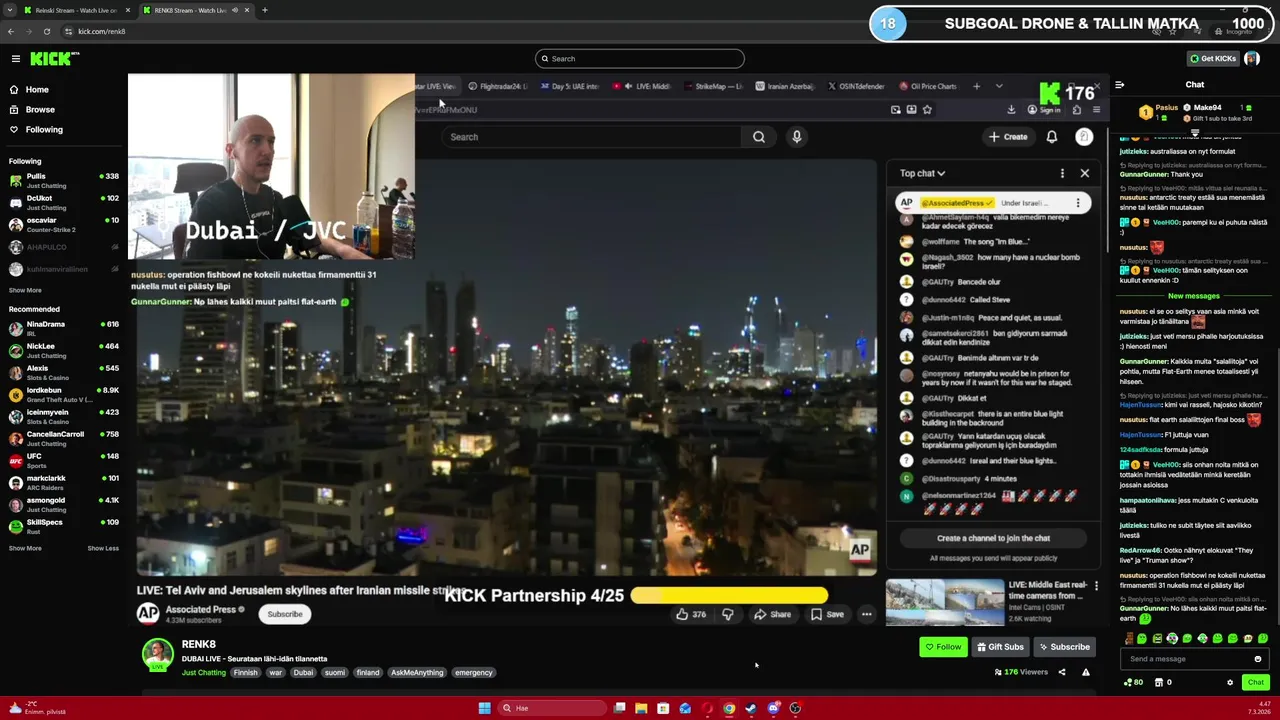The image size is (1280, 720).
Task: Open YouTube chat three-dot options
Action: (x=1062, y=173)
